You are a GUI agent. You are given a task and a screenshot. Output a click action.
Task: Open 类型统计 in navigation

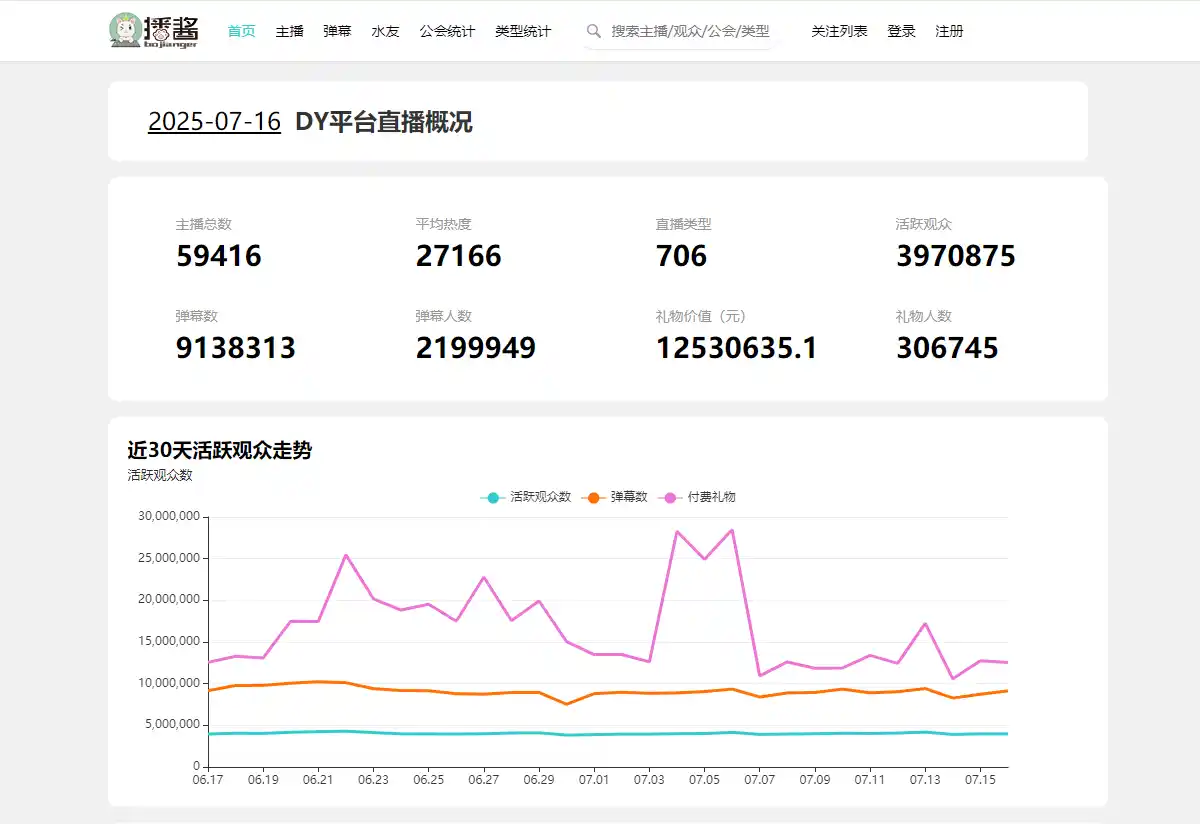(523, 31)
